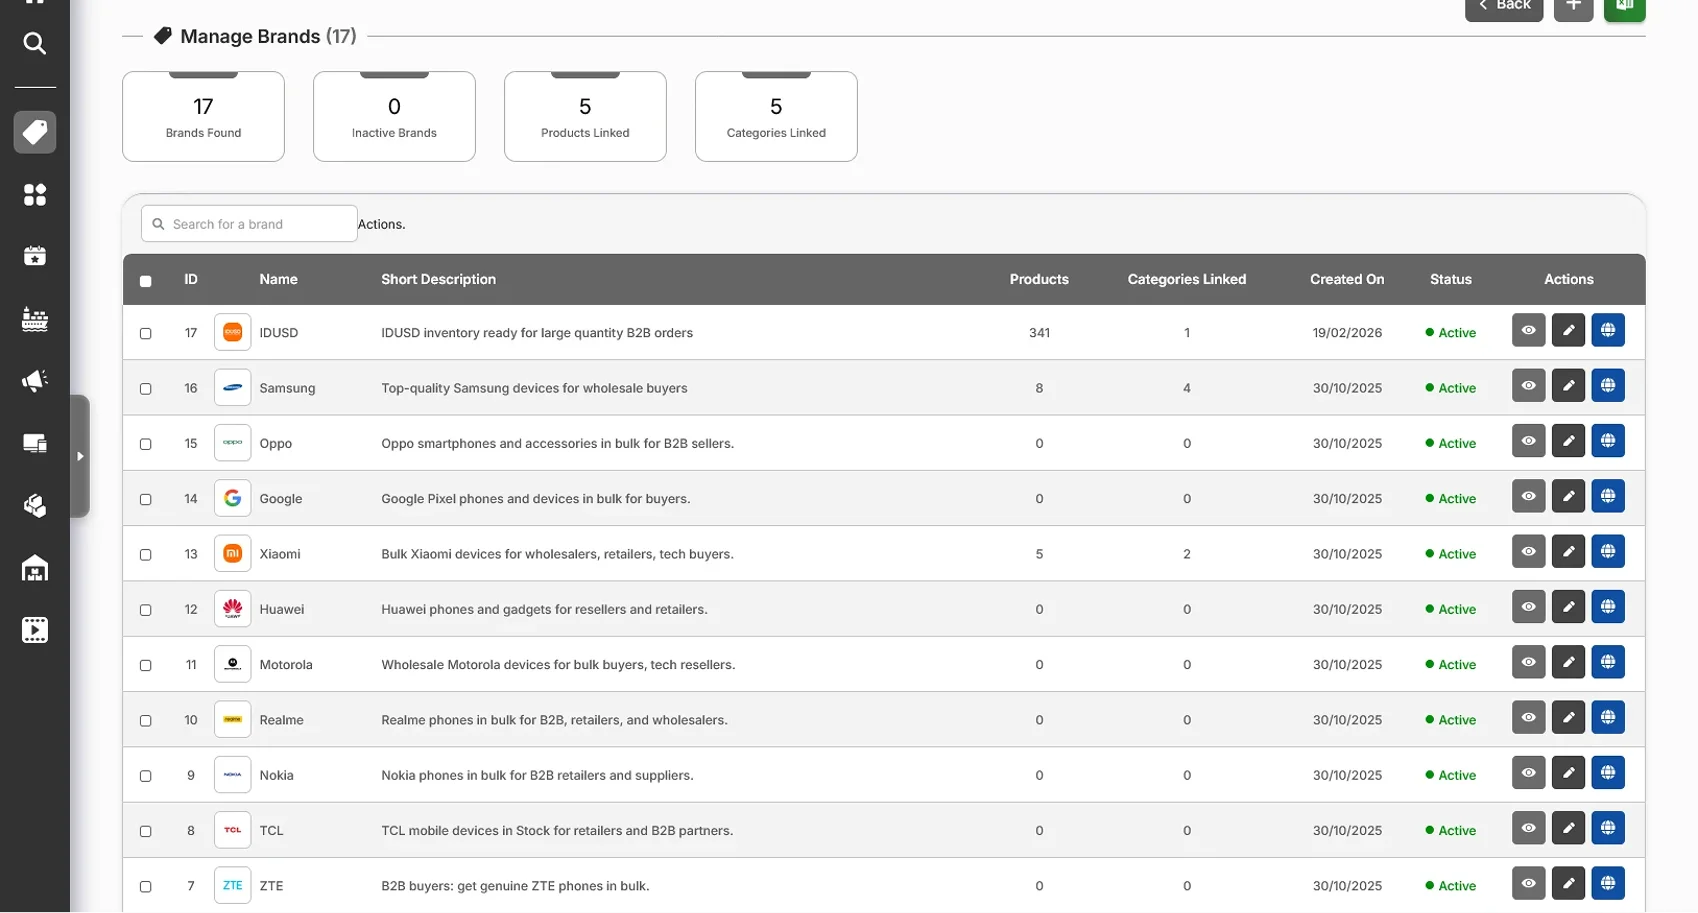1698x913 pixels.
Task: Select the Brands Found stat card
Action: point(203,116)
